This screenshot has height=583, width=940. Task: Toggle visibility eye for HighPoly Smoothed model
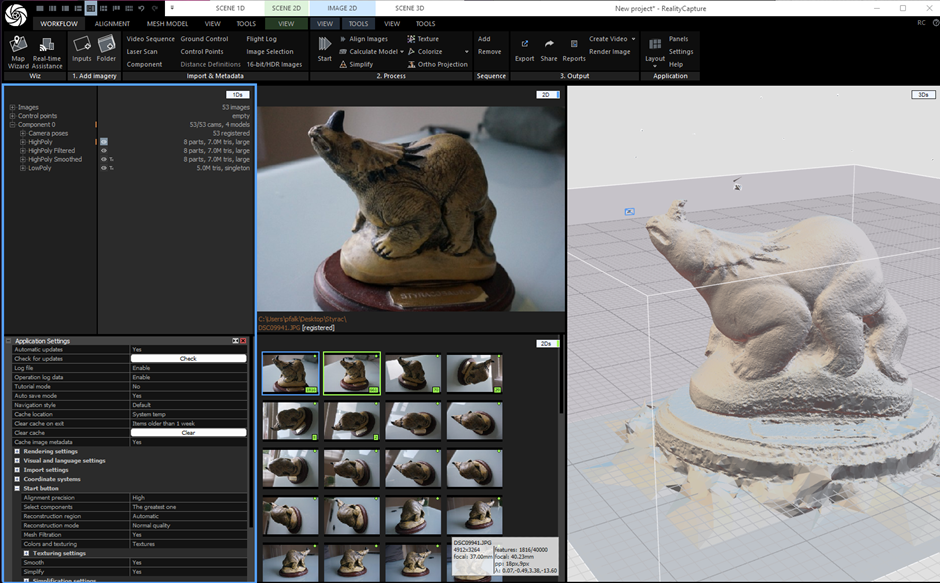pos(104,160)
